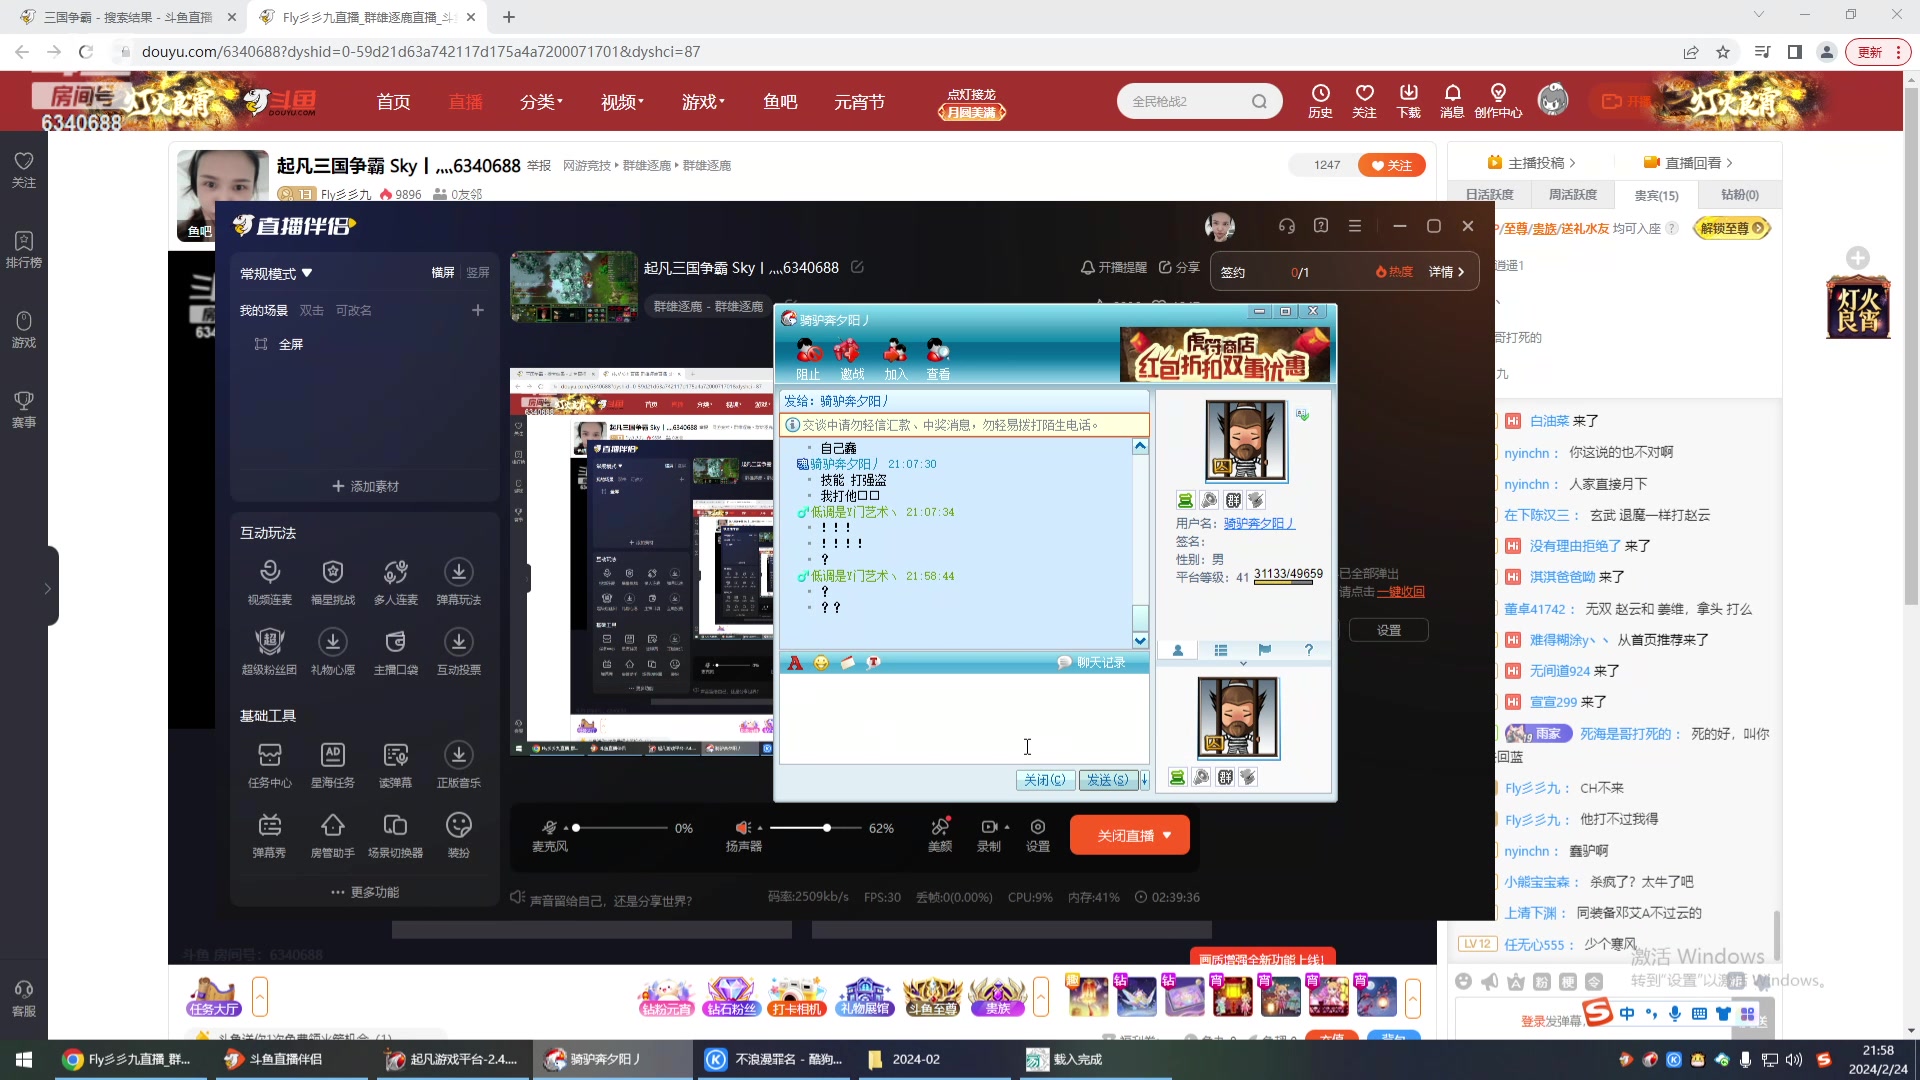Open the hamburger menu in companion title bar
Viewport: 1920px width, 1080px height.
(1355, 226)
